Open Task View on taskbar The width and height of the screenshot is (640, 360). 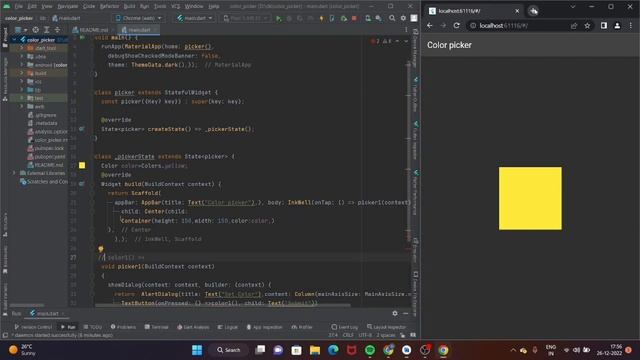pos(260,350)
